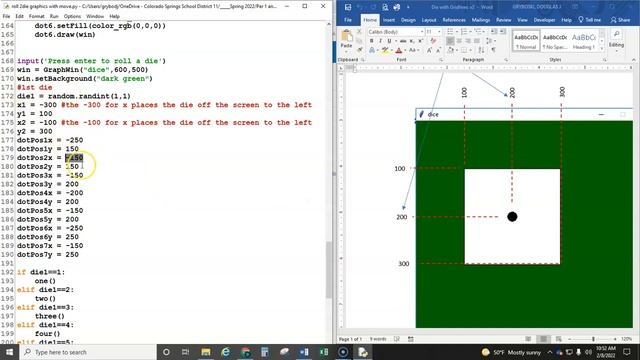Click the Task View icon on the taskbar

coord(185,352)
